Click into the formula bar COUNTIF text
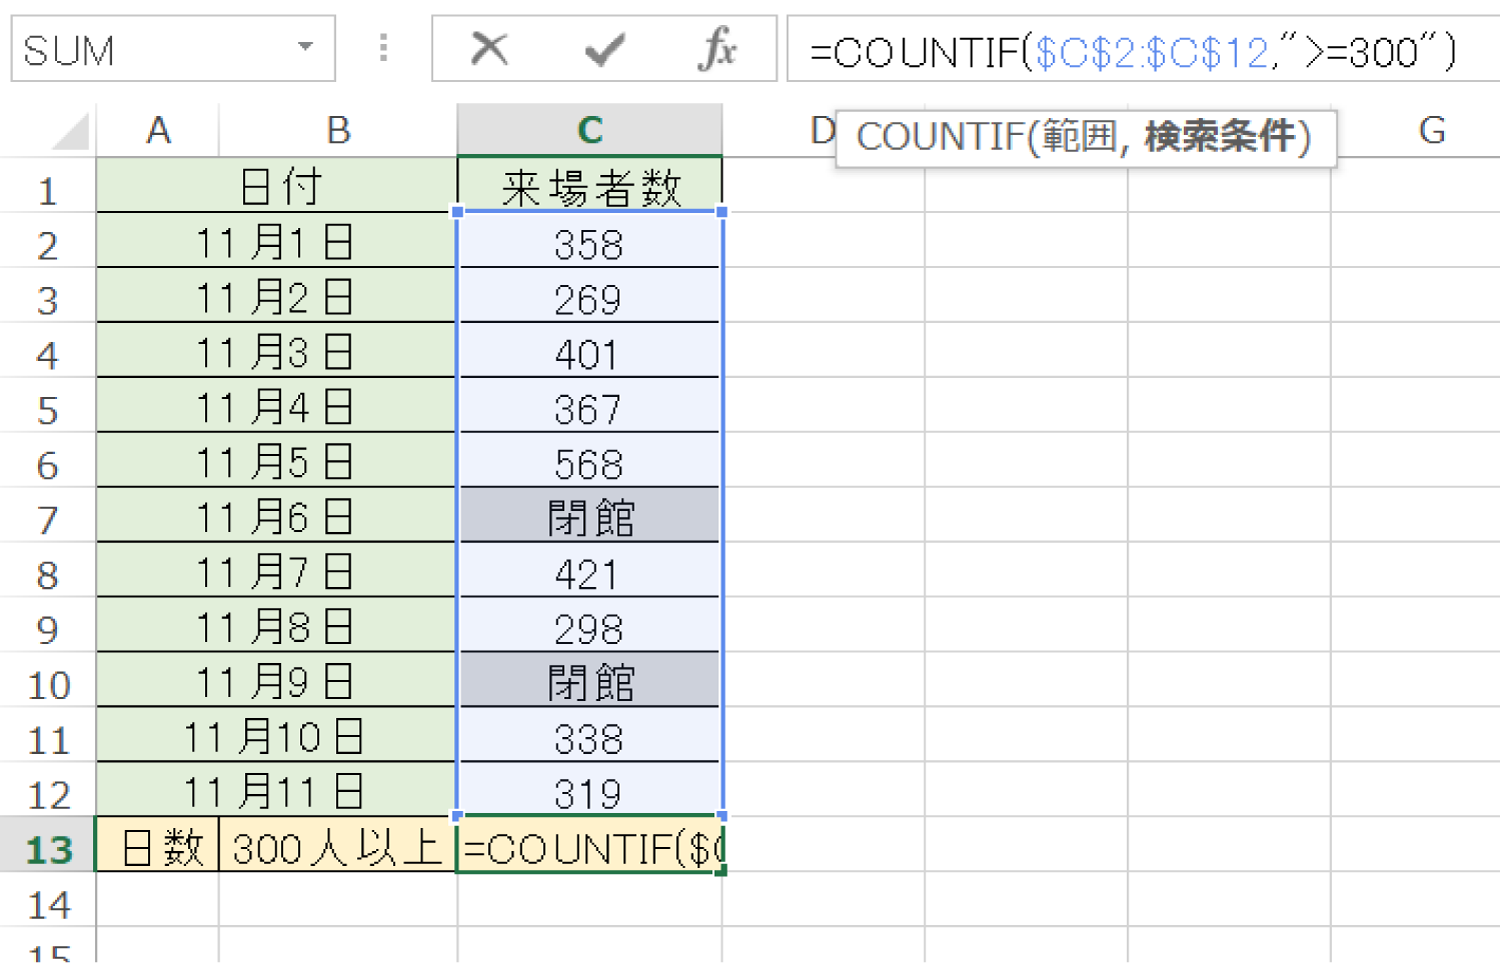The height and width of the screenshot is (963, 1500). [1133, 51]
